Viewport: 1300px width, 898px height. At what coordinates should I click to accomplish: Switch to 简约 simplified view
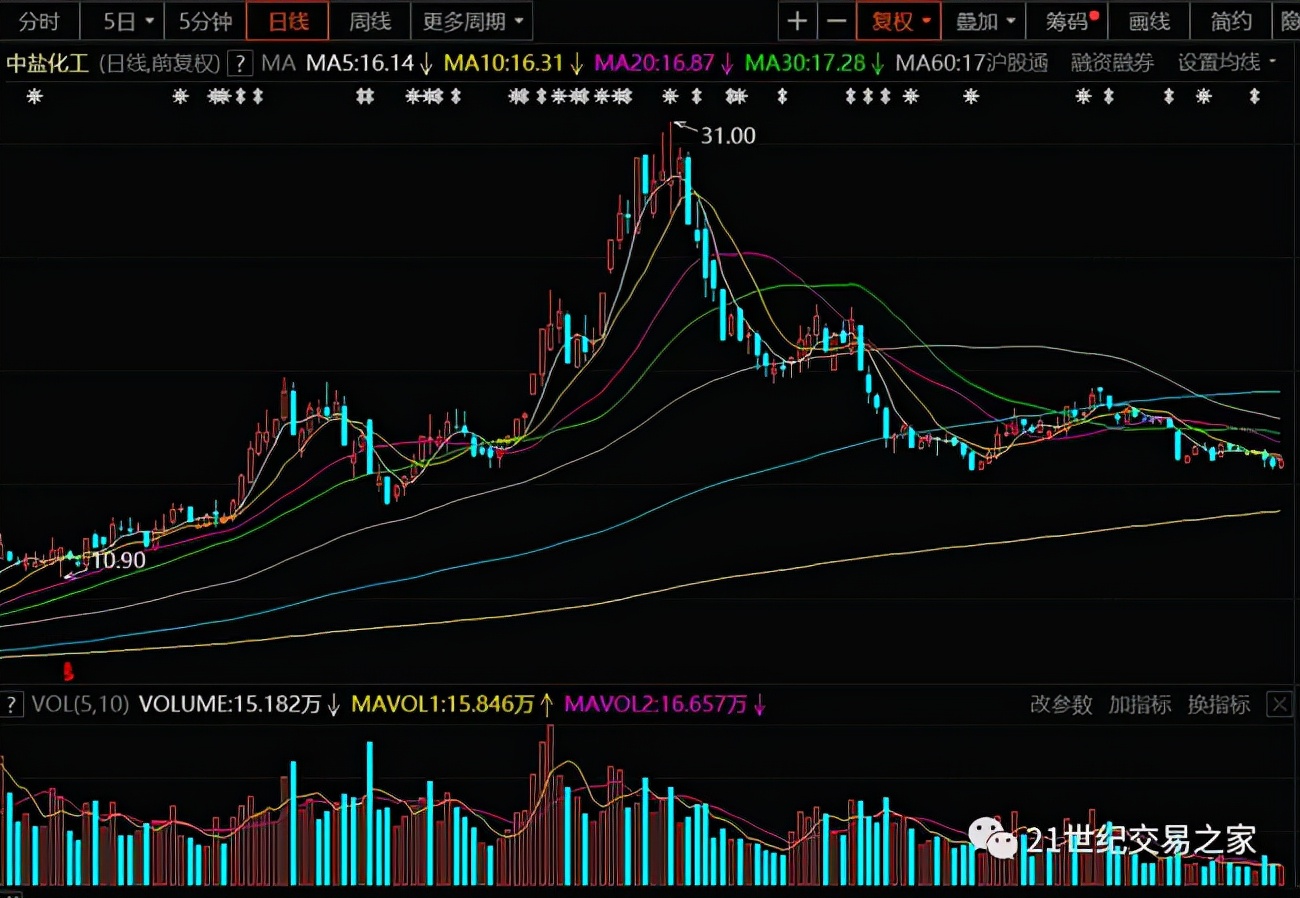[x=1230, y=21]
